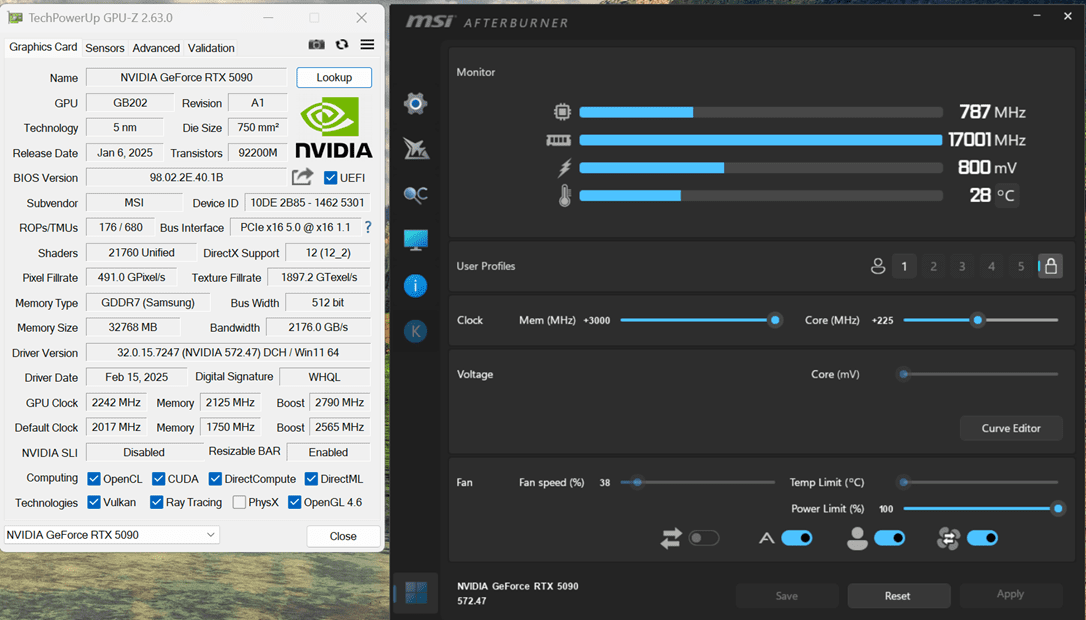Click the voltage lightning bolt icon

pyautogui.click(x=564, y=168)
